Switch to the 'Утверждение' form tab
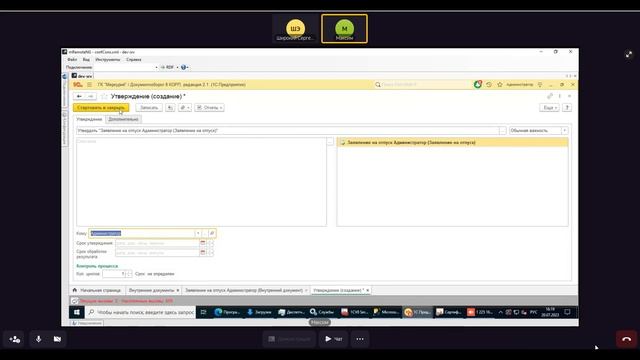This screenshot has width=640, height=360. tap(89, 119)
